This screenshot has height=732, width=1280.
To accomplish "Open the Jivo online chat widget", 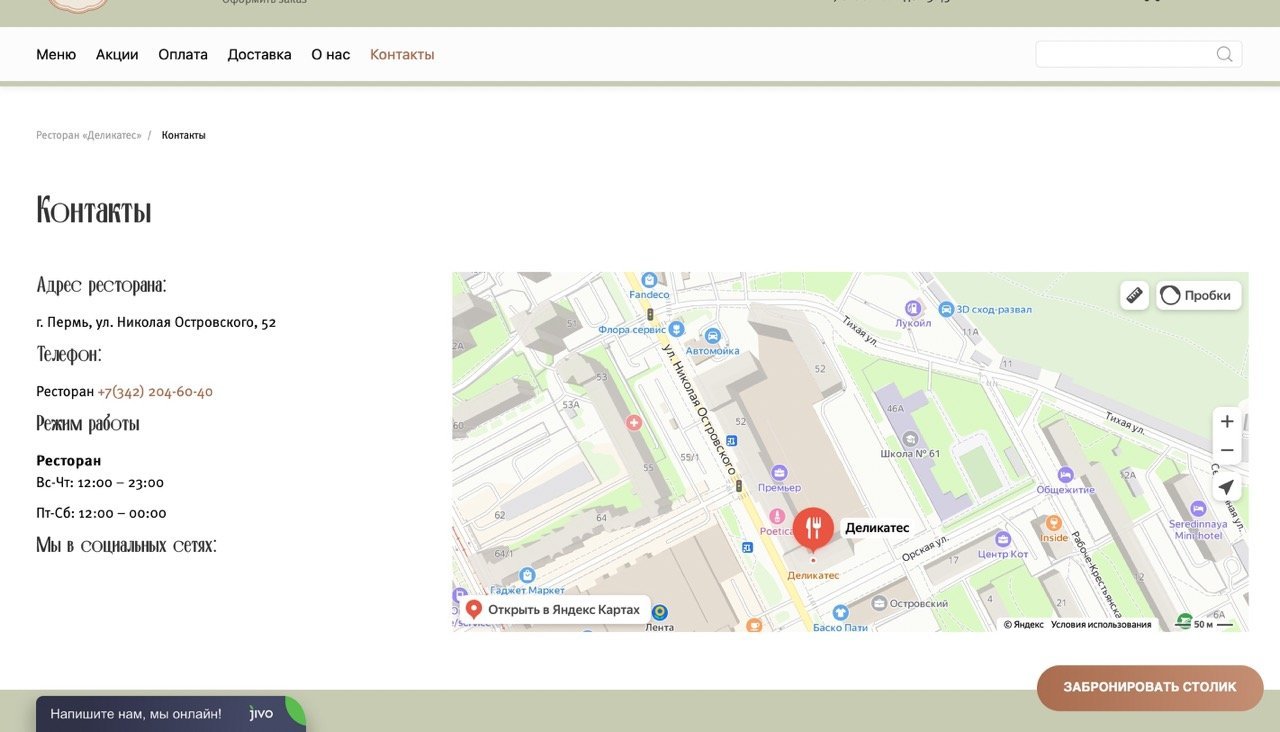I will (171, 714).
